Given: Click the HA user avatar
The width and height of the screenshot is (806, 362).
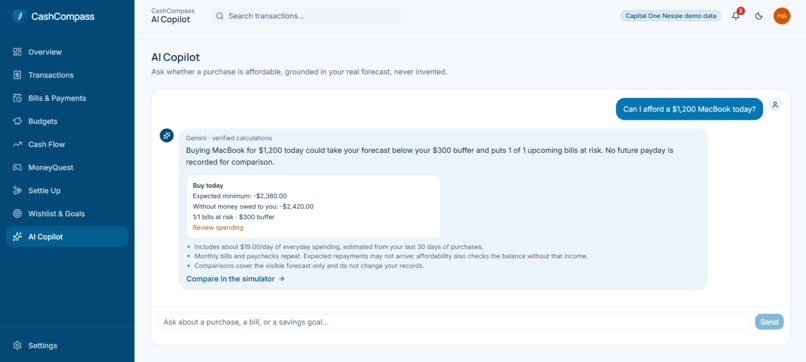Looking at the screenshot, I should coord(782,16).
